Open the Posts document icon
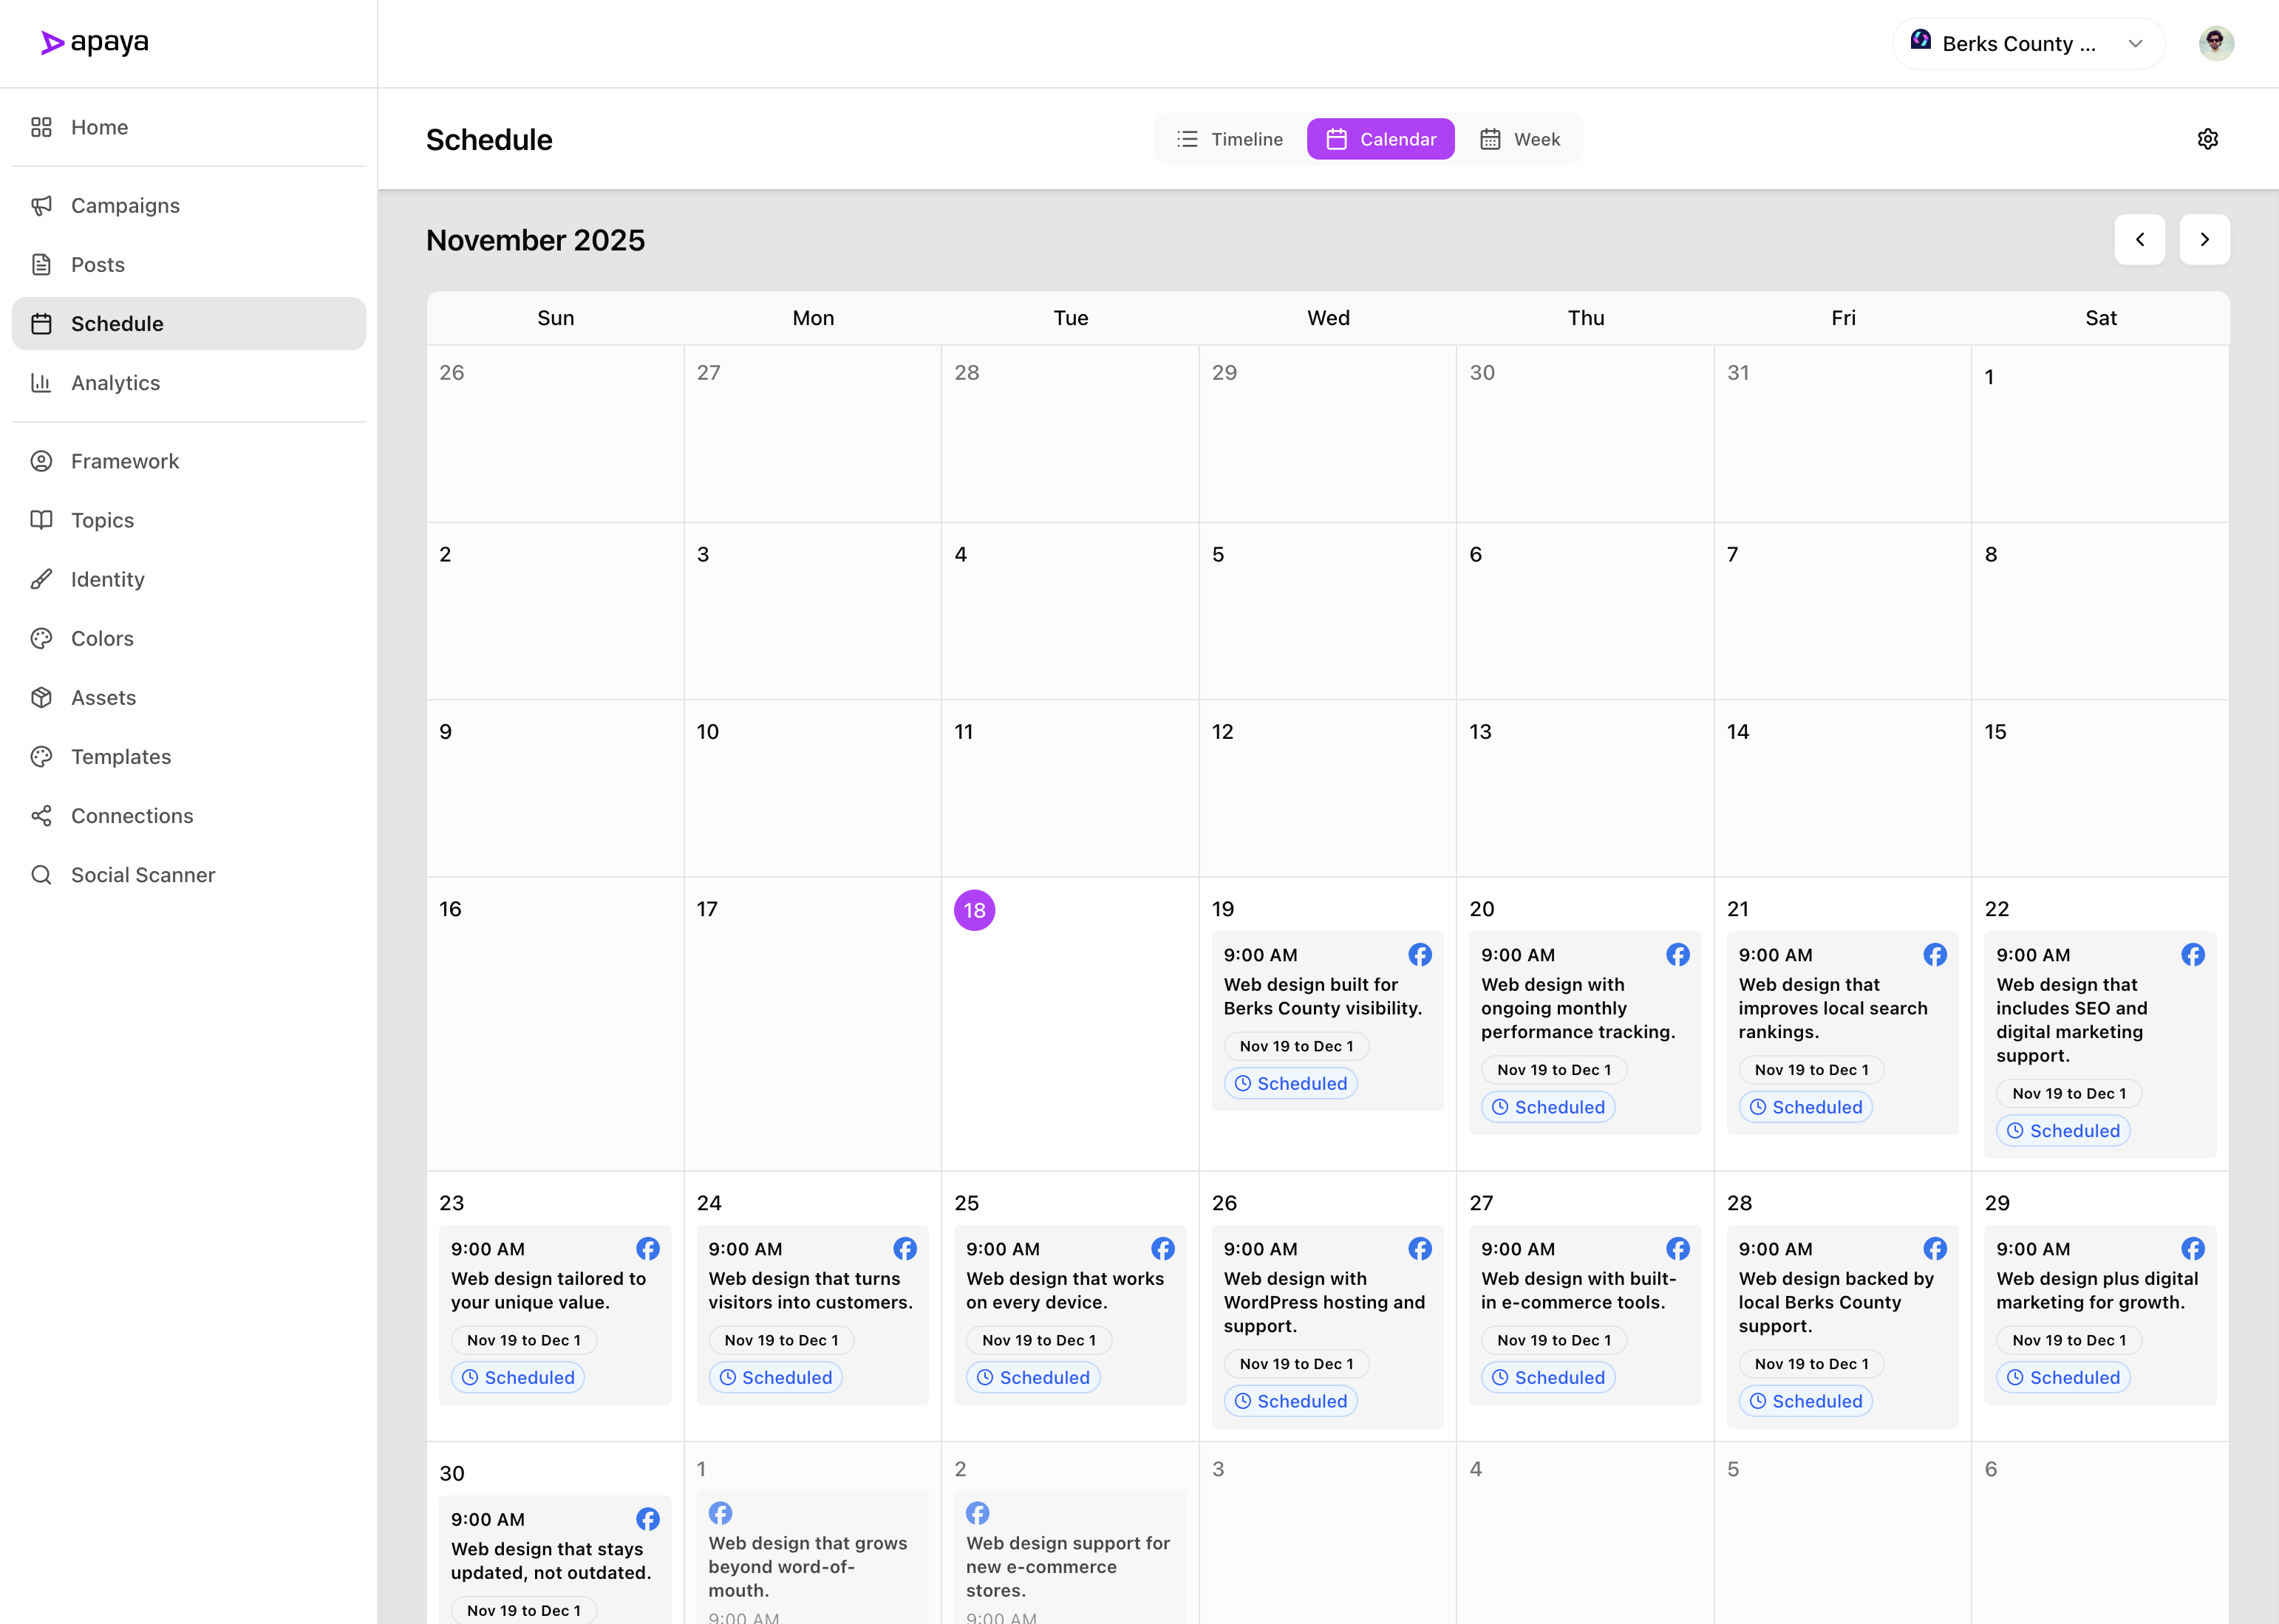 coord(41,264)
